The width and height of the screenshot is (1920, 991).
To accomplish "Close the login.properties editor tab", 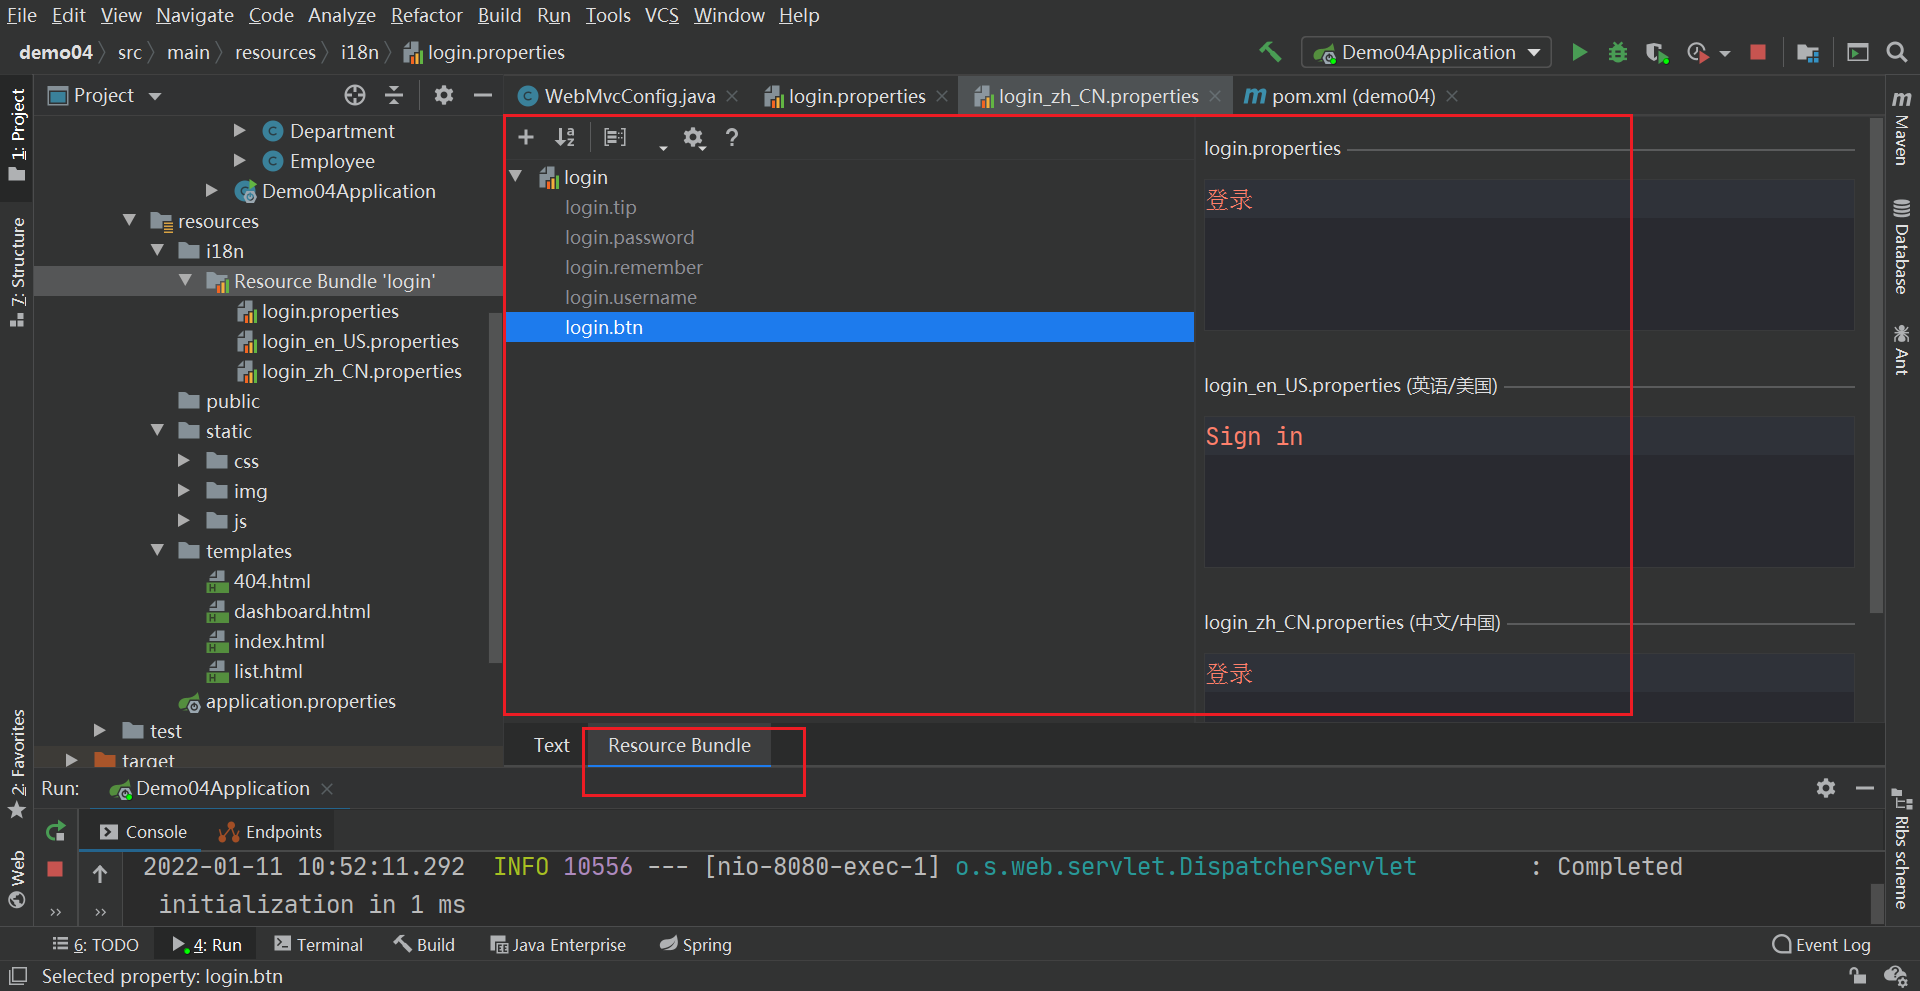I will (x=942, y=96).
